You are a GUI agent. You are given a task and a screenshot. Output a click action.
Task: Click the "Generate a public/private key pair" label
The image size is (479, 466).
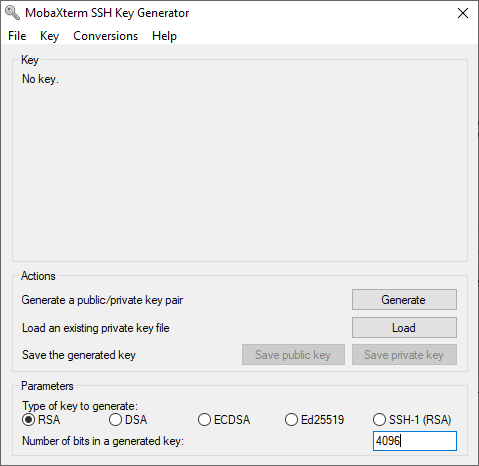click(x=102, y=300)
